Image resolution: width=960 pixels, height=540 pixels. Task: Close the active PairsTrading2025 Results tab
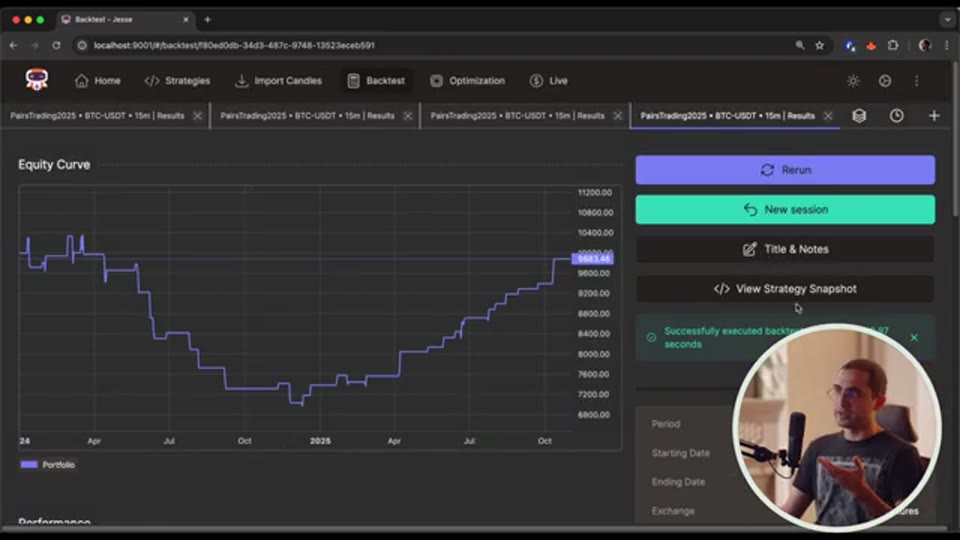[x=828, y=116]
